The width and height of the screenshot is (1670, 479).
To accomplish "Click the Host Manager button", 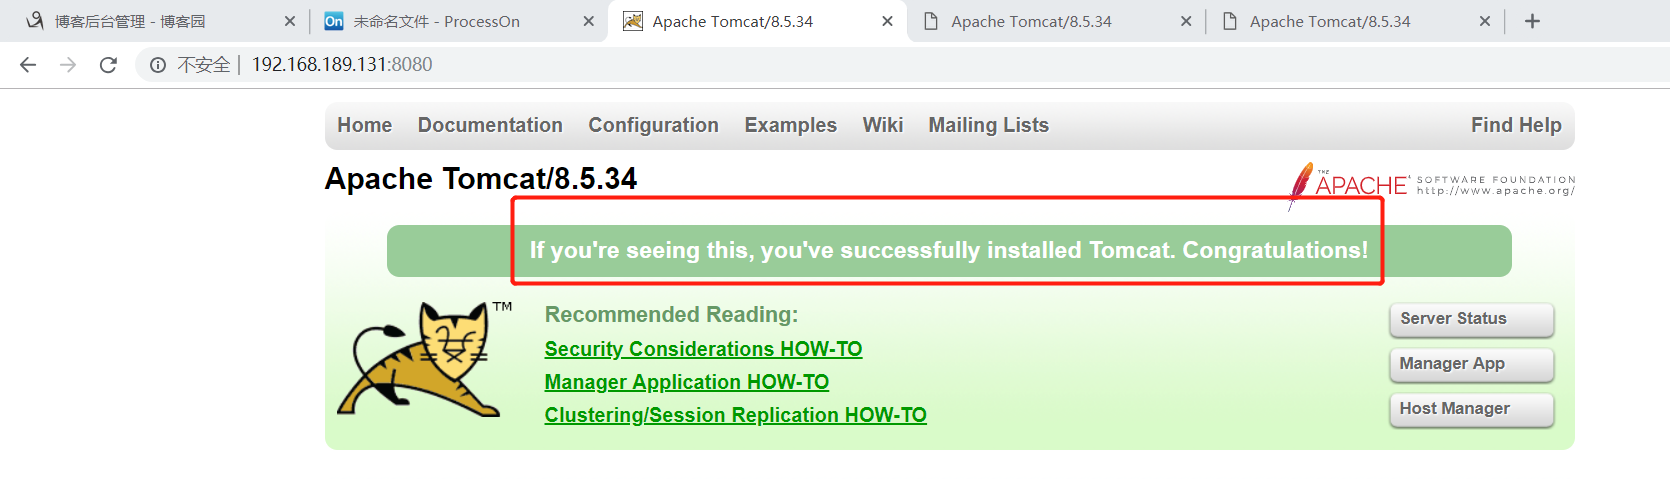I will click(x=1471, y=409).
